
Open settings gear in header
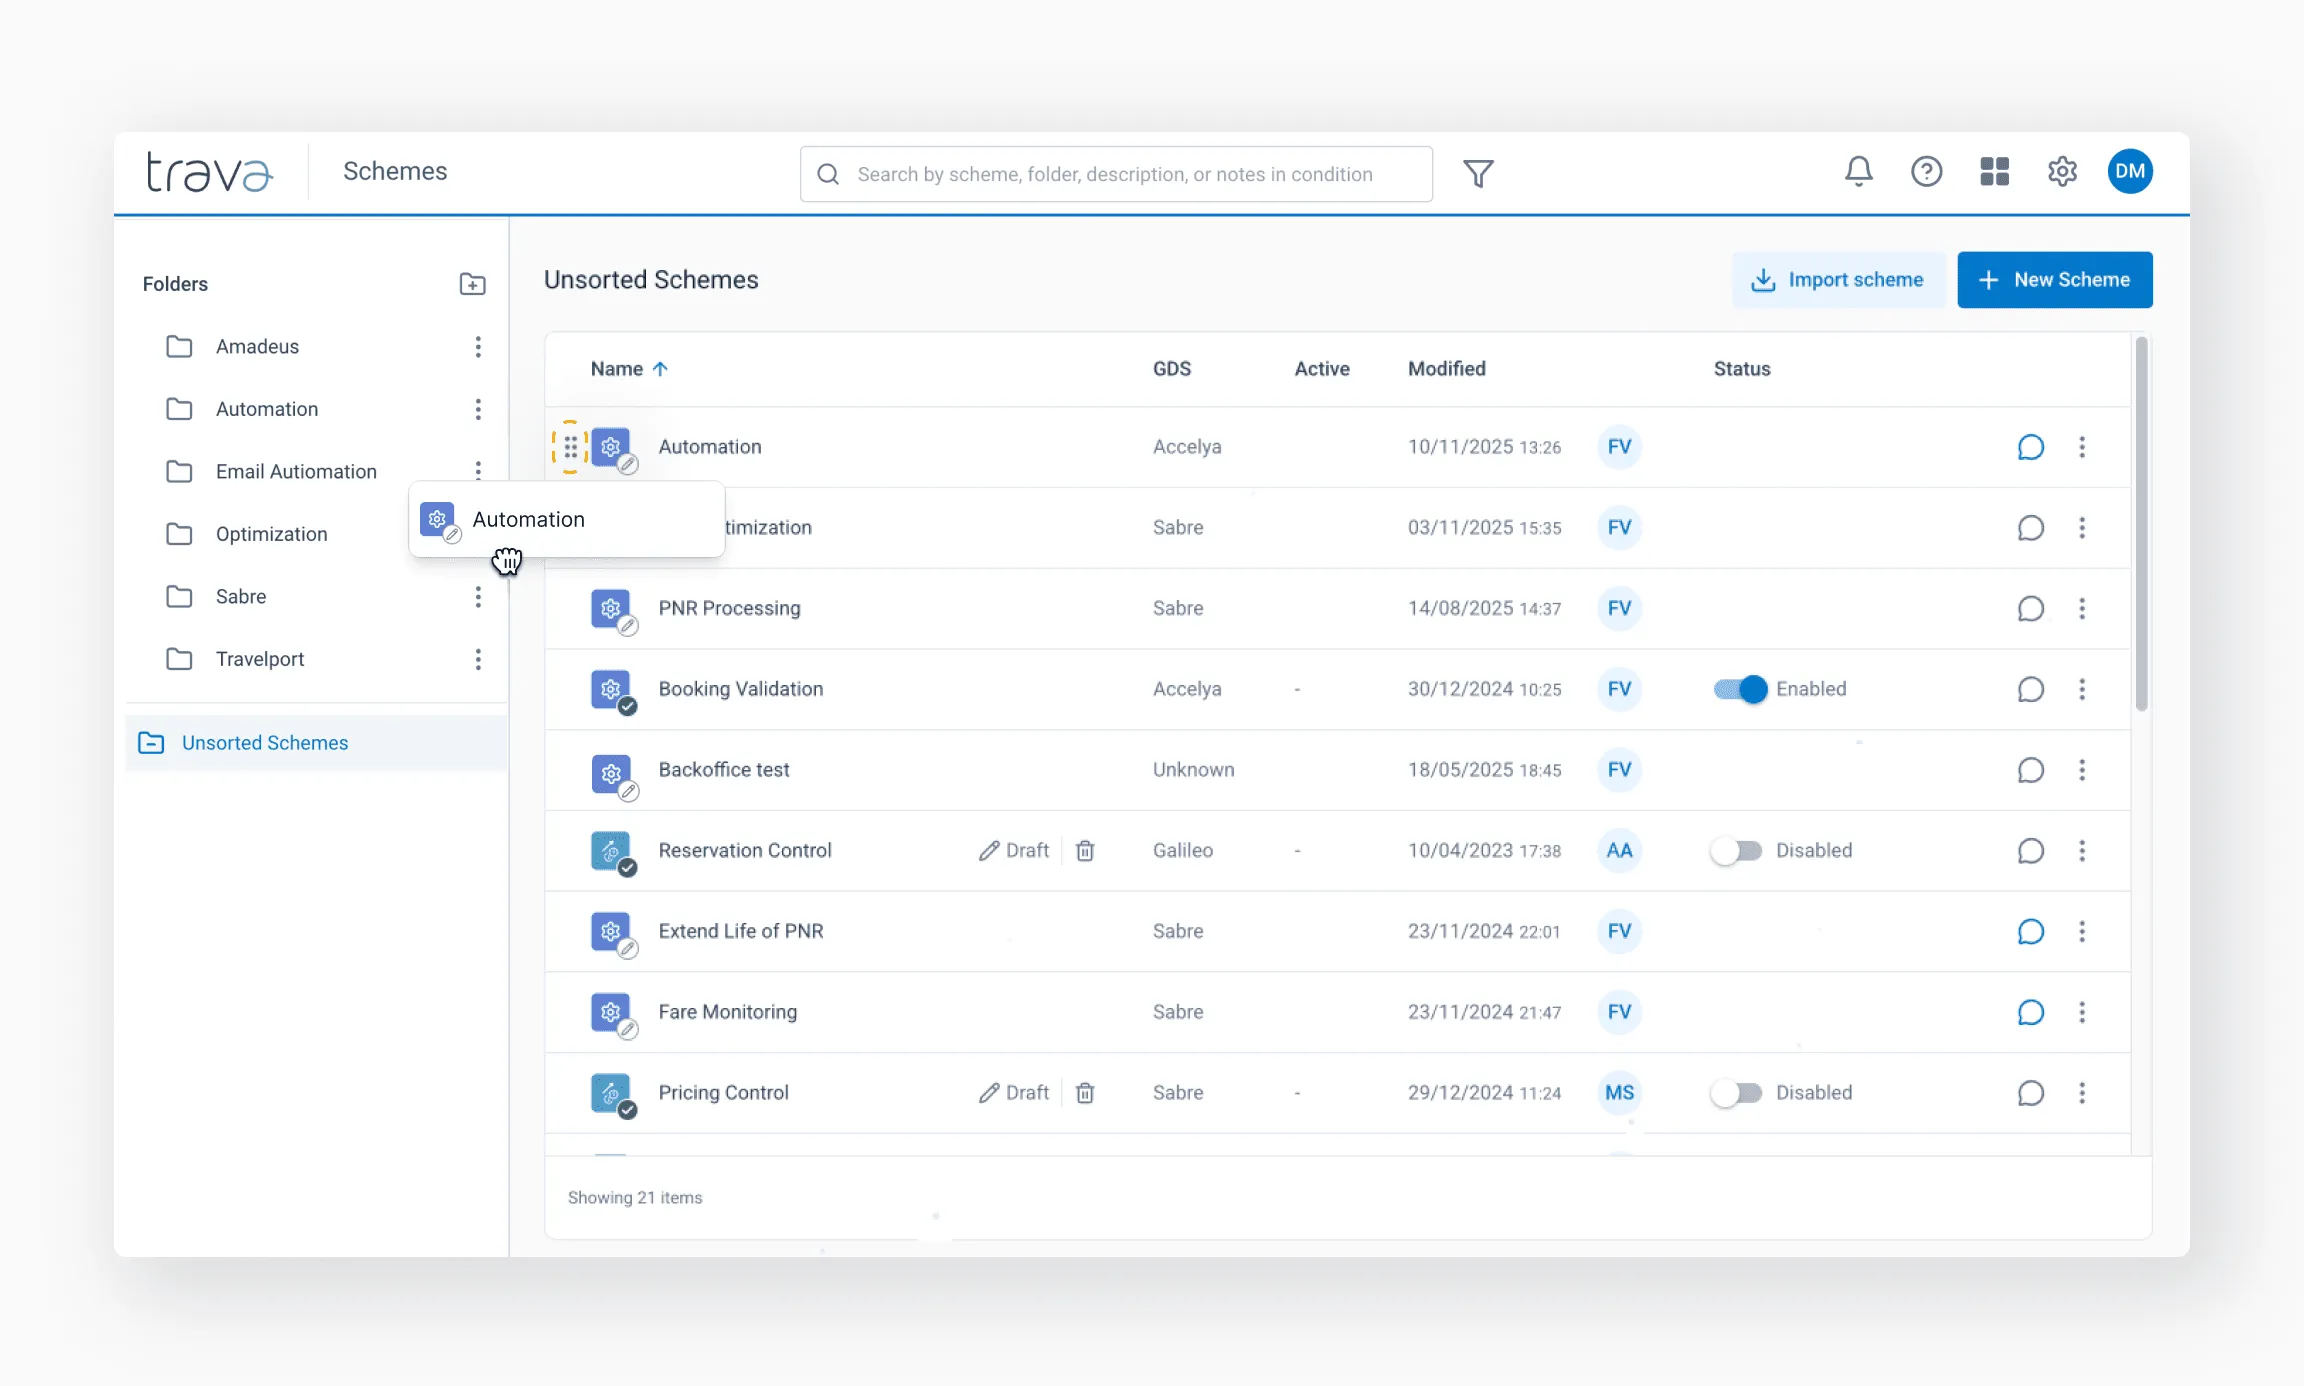click(x=2062, y=172)
